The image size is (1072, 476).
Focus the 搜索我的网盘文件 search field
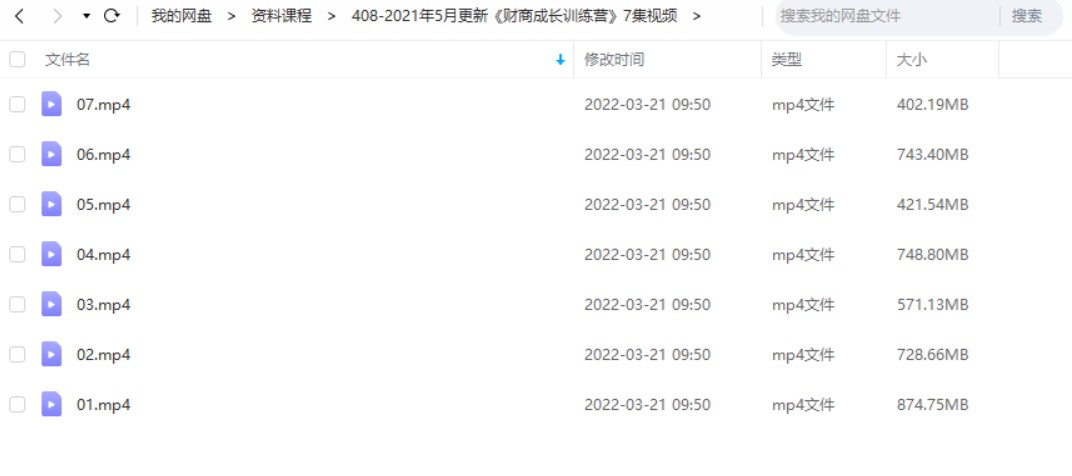889,16
